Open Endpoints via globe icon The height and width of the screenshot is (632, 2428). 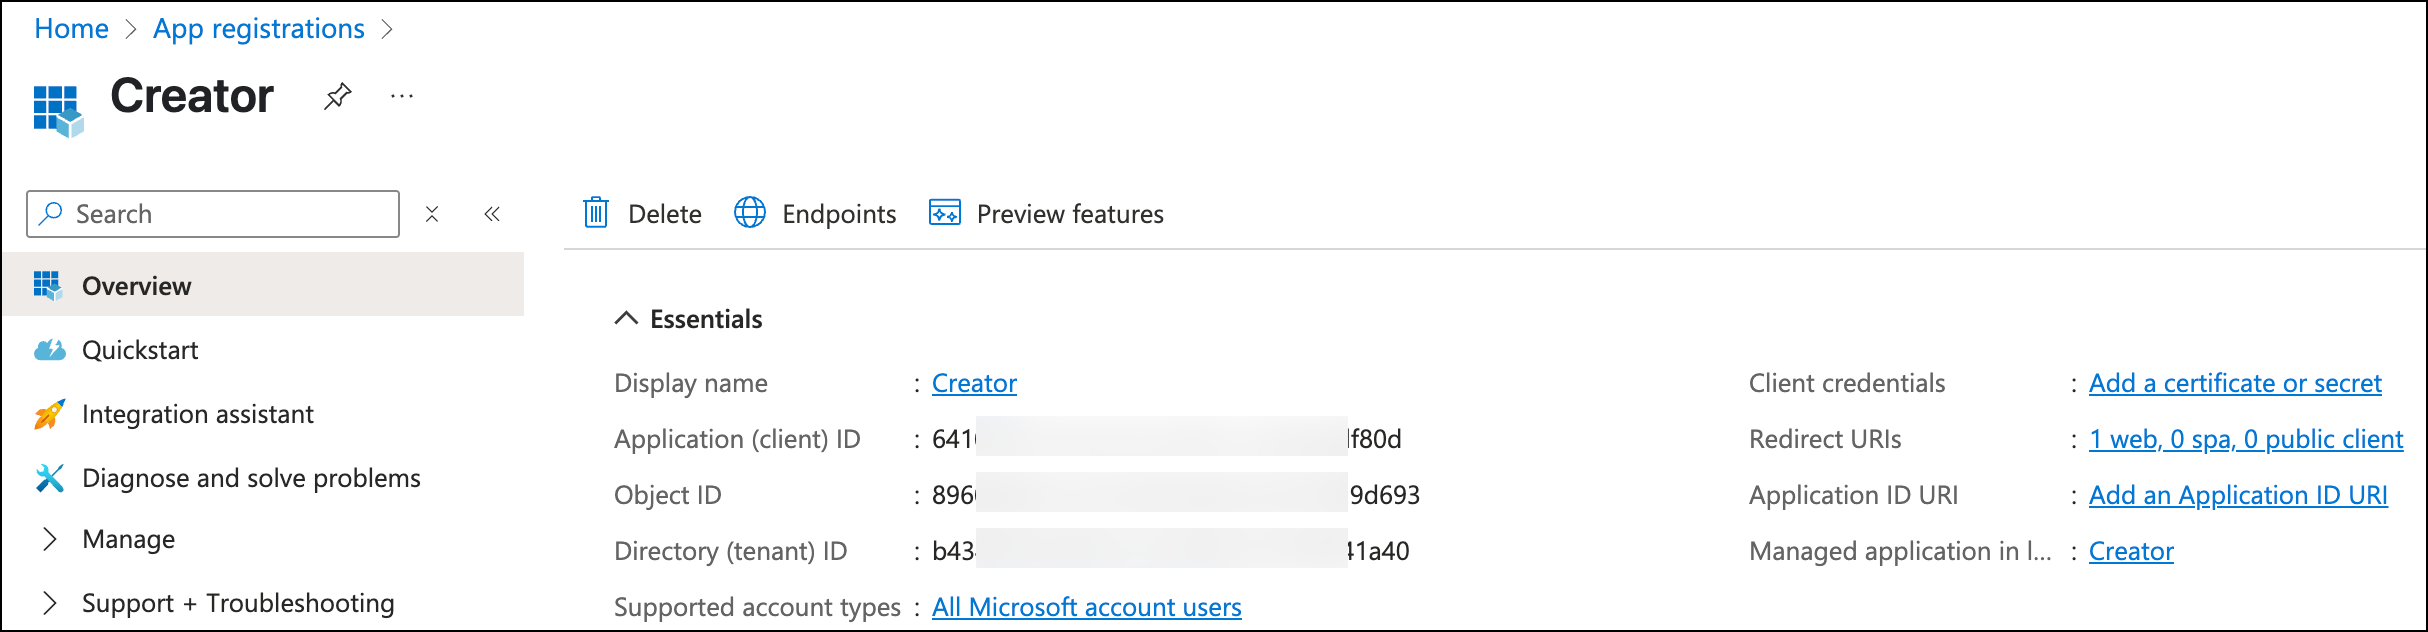pos(750,213)
